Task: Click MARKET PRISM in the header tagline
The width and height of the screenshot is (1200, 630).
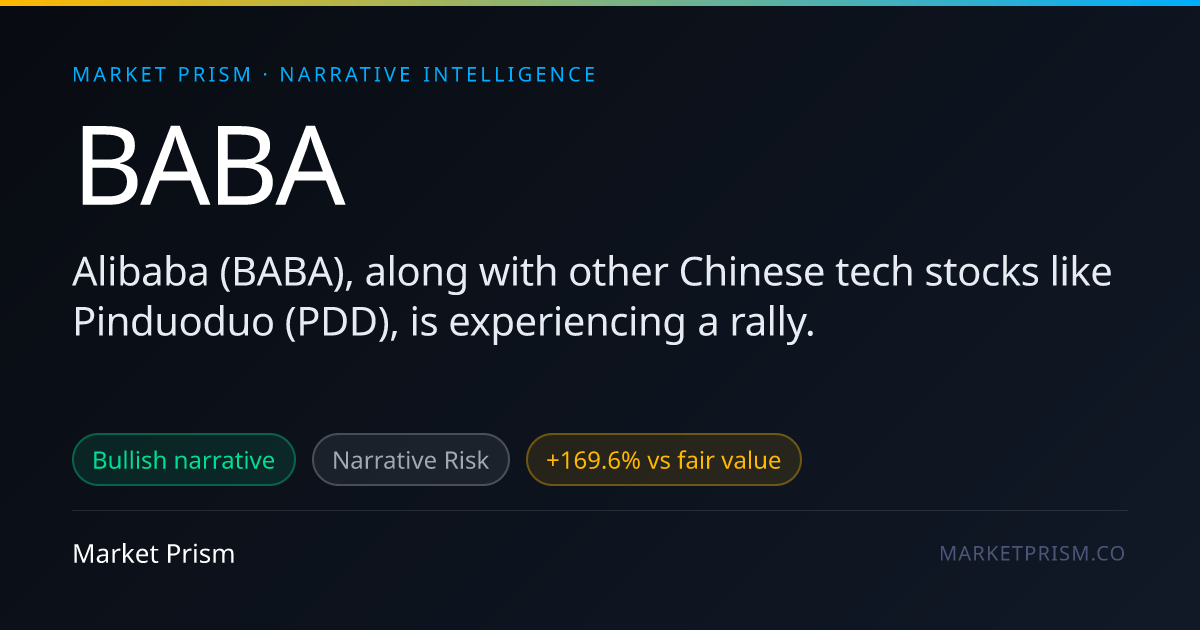Action: 163,75
